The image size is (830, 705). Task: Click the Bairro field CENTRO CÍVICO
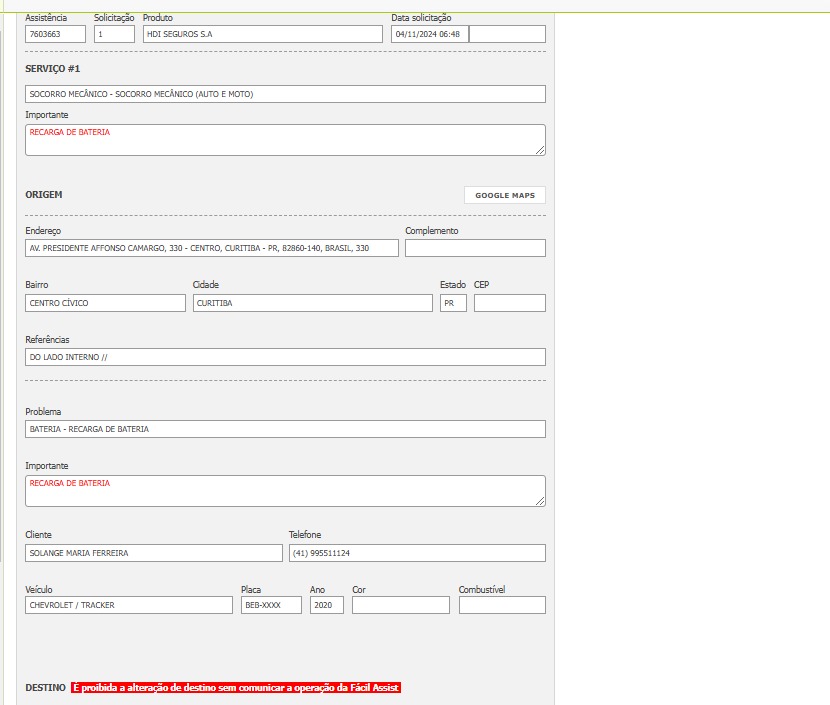pos(105,303)
